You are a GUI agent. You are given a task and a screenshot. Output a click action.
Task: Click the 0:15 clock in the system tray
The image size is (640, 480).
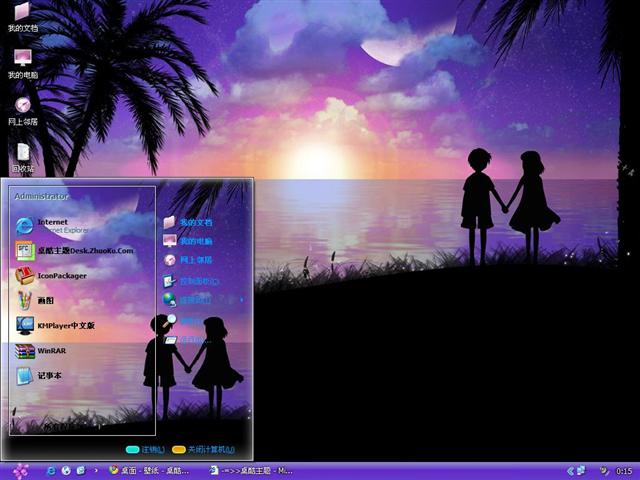point(624,471)
